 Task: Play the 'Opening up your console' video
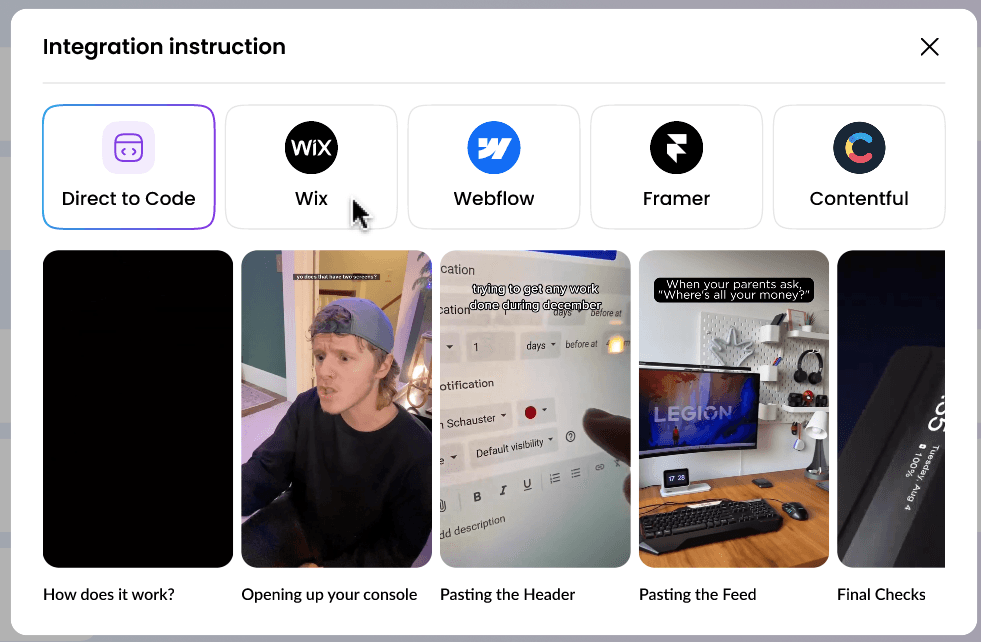[337, 409]
